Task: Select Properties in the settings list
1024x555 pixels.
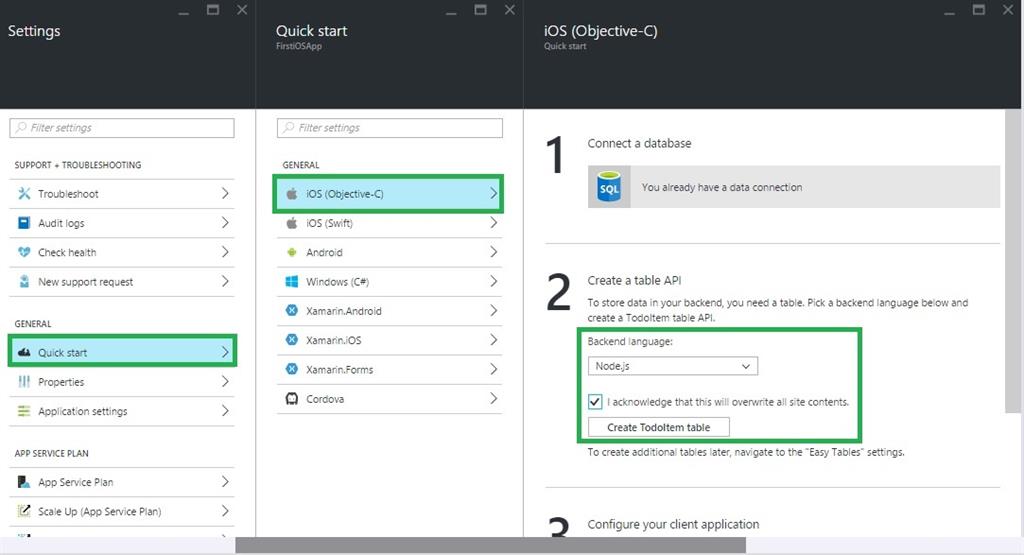Action: pos(61,382)
